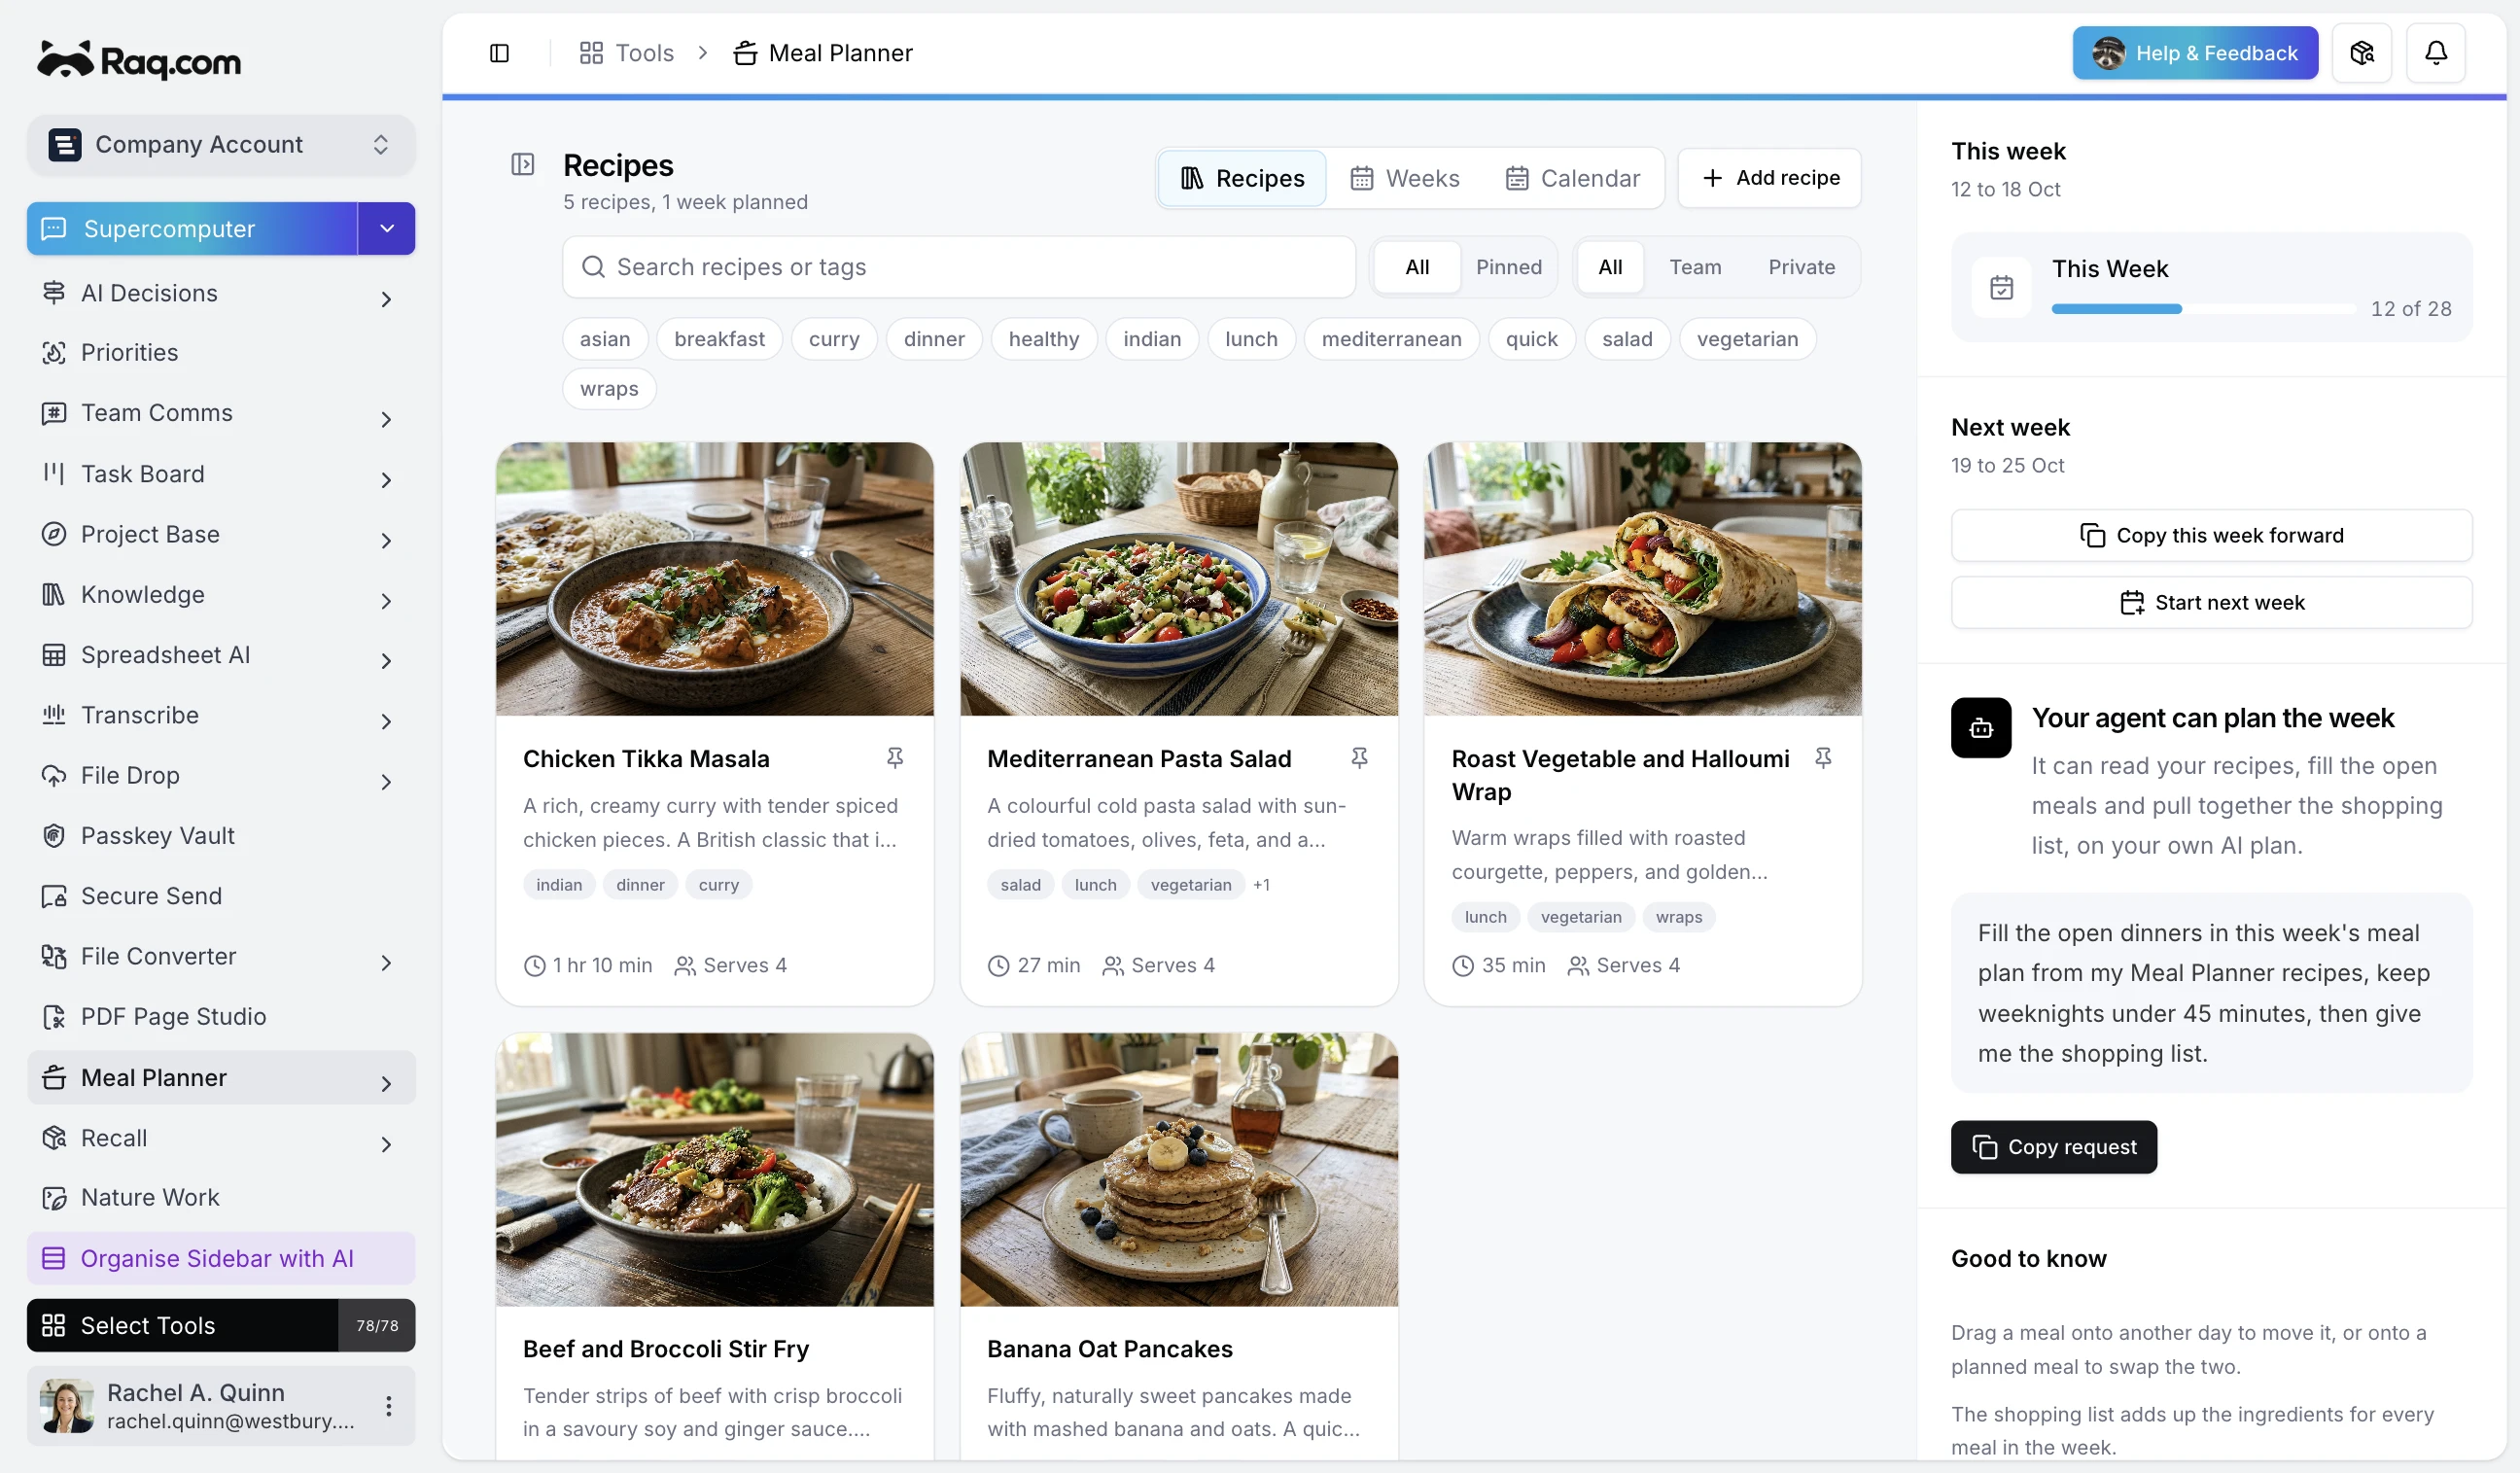Click the Priorities sidebar icon
The height and width of the screenshot is (1473, 2520).
(x=54, y=353)
